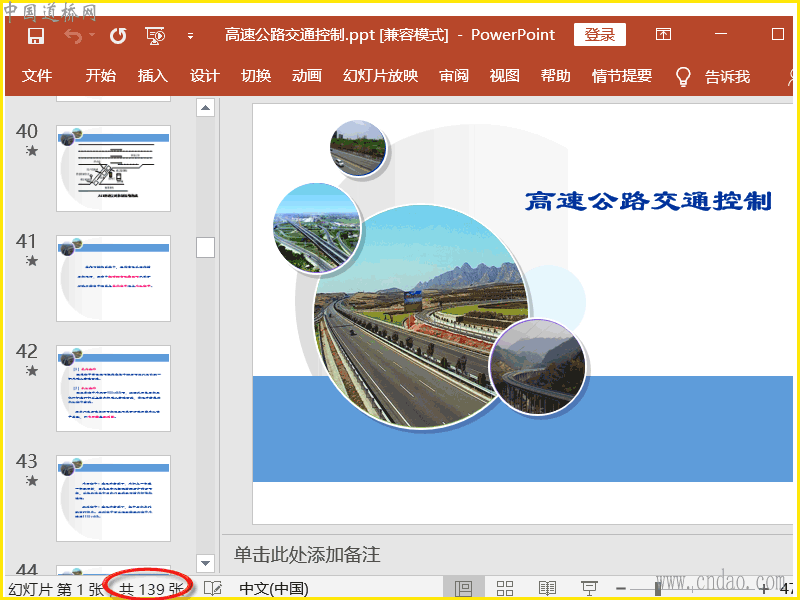Open the Undo history dropdown arrow
The image size is (800, 600).
[92, 36]
